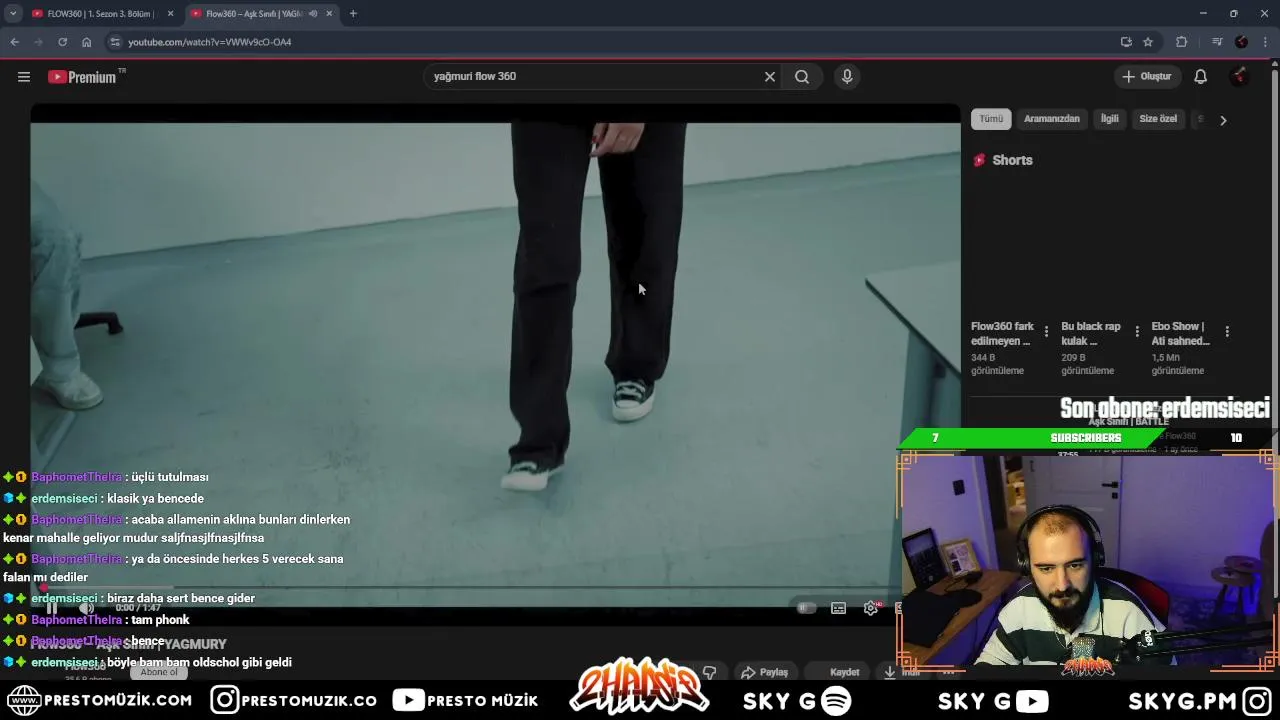Open the browser tab search dropdown

pos(13,14)
